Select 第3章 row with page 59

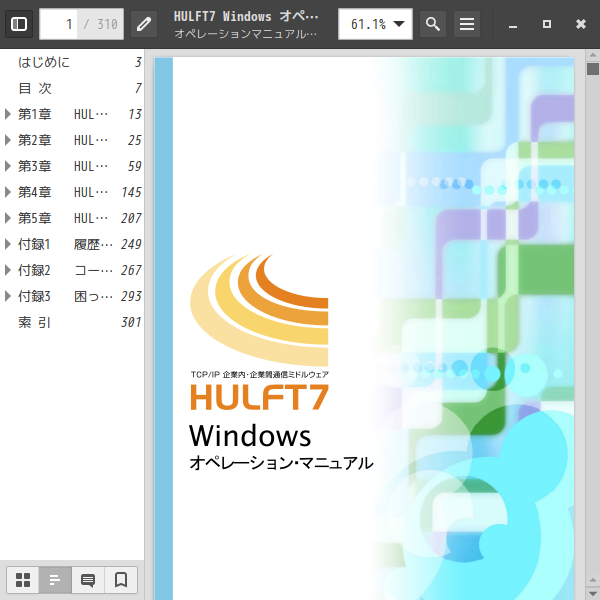tap(72, 166)
